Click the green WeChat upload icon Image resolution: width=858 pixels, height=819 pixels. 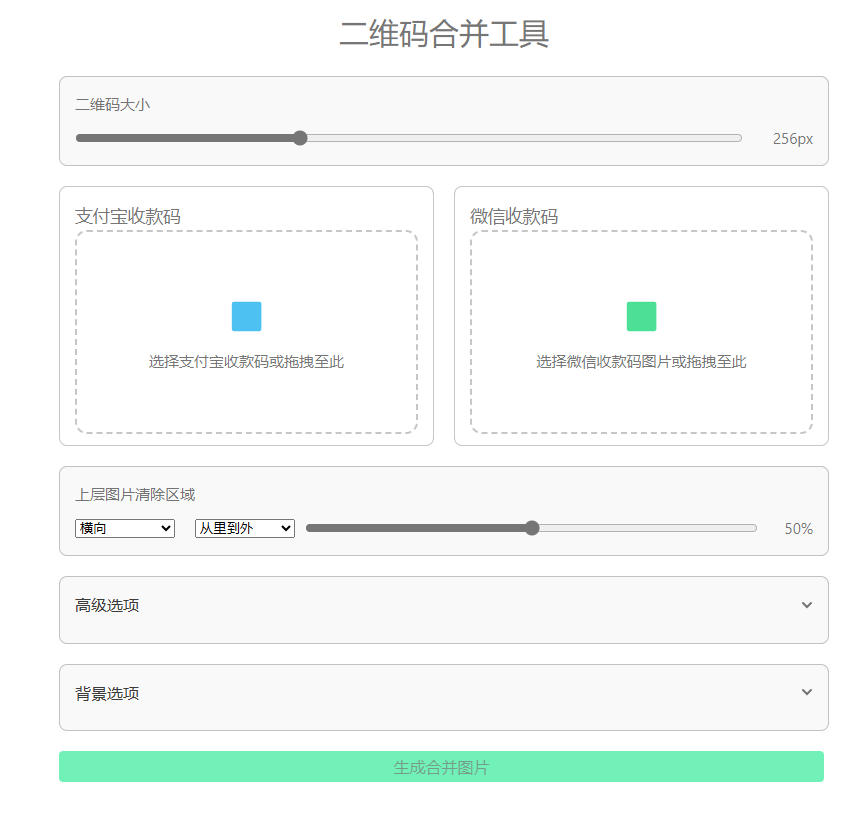coord(641,316)
